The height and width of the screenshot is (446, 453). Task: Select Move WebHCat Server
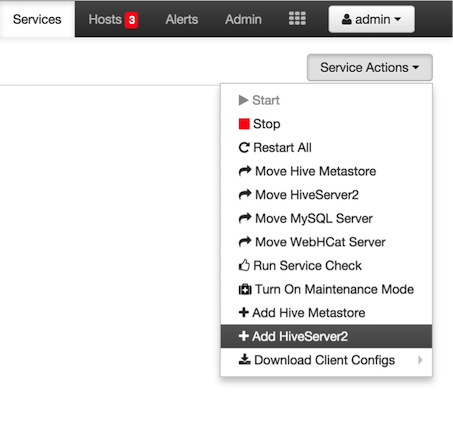point(326,242)
